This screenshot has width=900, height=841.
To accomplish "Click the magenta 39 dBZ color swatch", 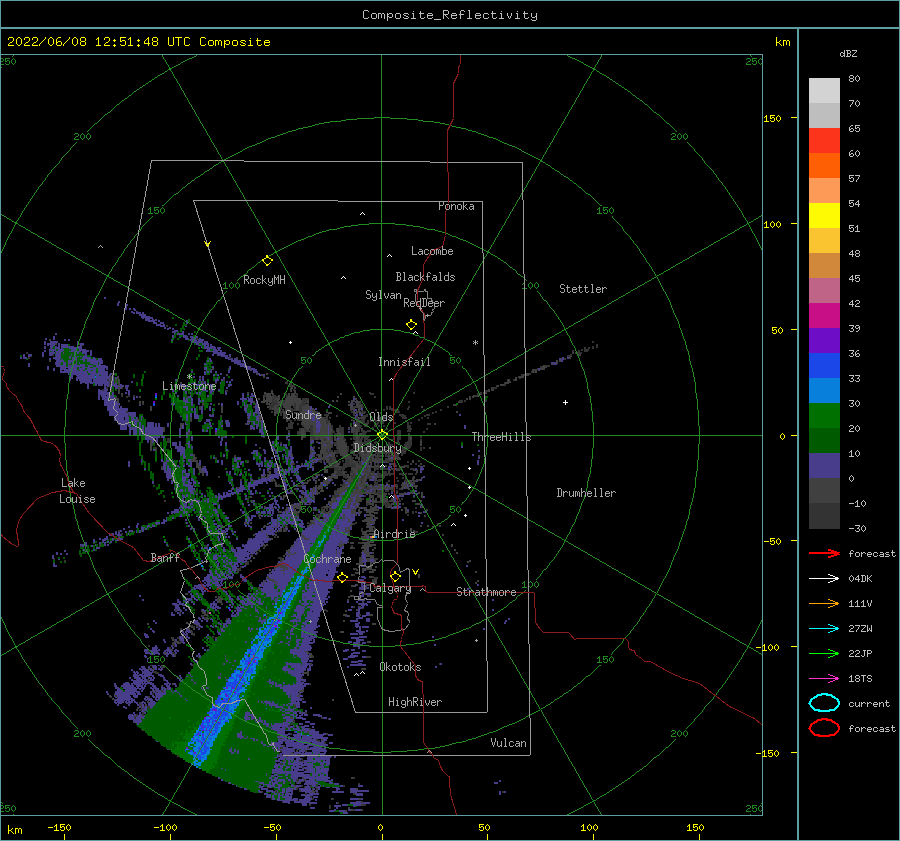I will click(824, 316).
